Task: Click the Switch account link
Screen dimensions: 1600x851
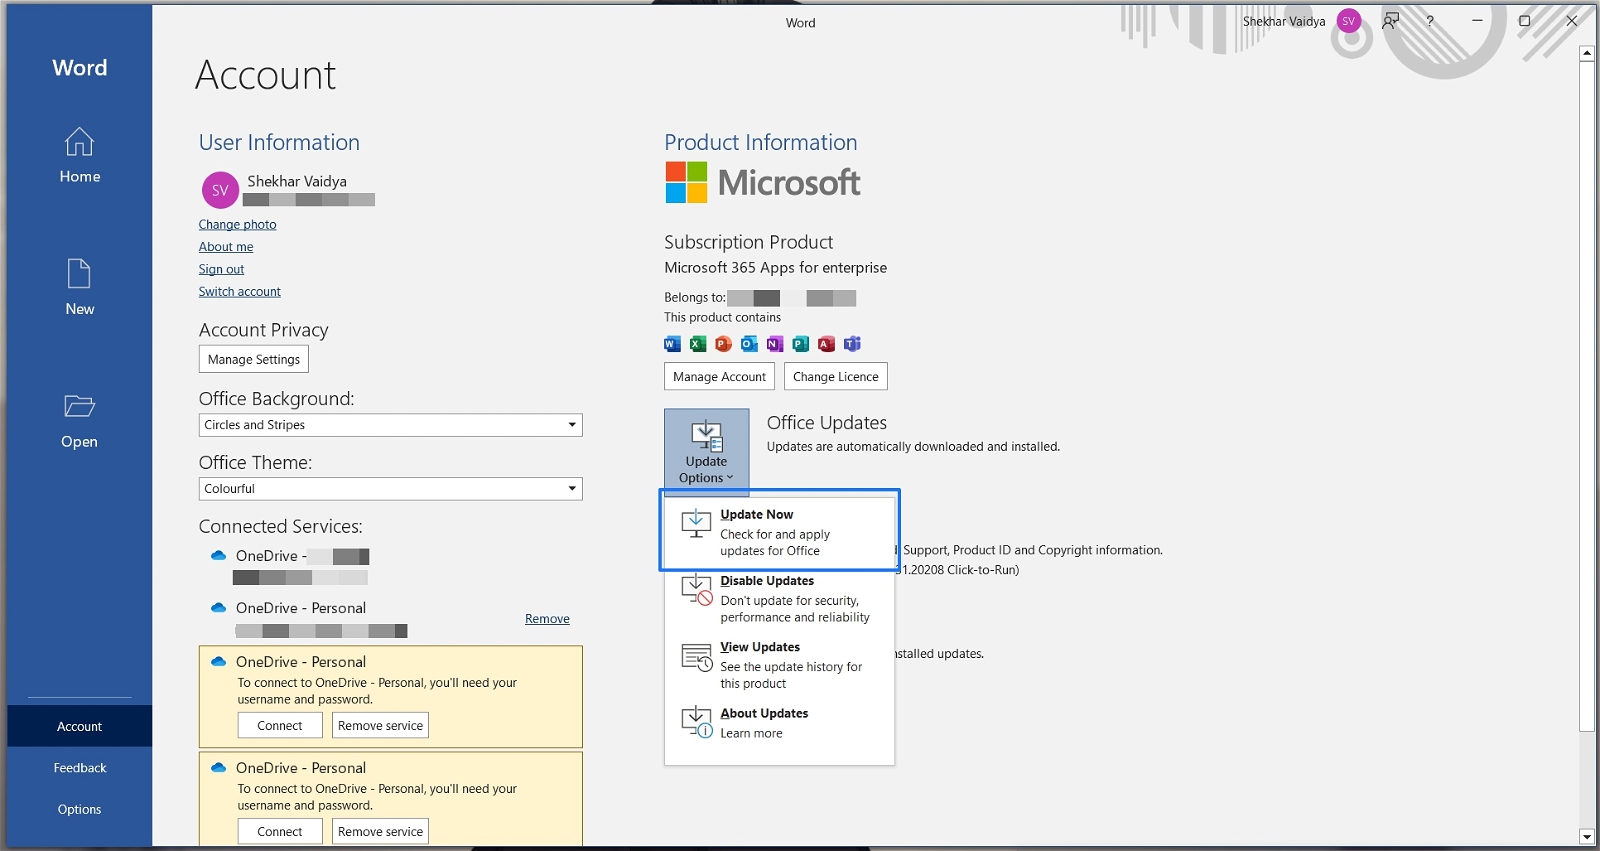Action: [x=239, y=292]
